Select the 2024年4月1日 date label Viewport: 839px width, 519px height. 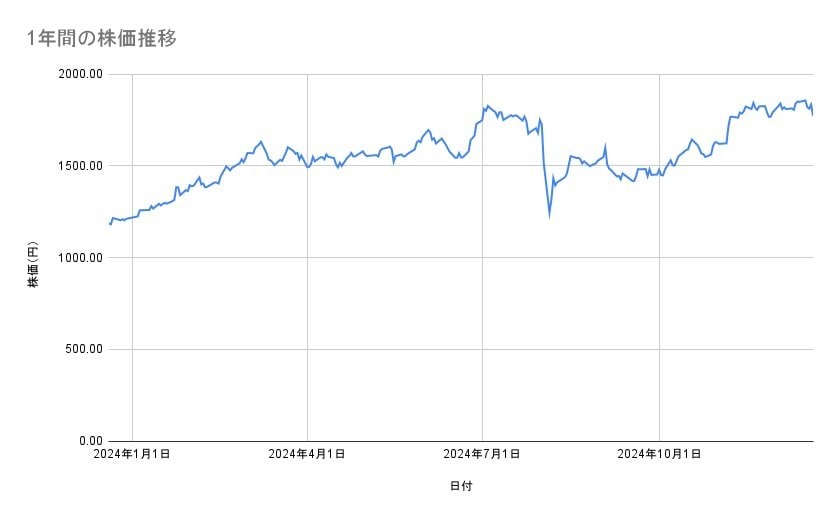pos(307,454)
